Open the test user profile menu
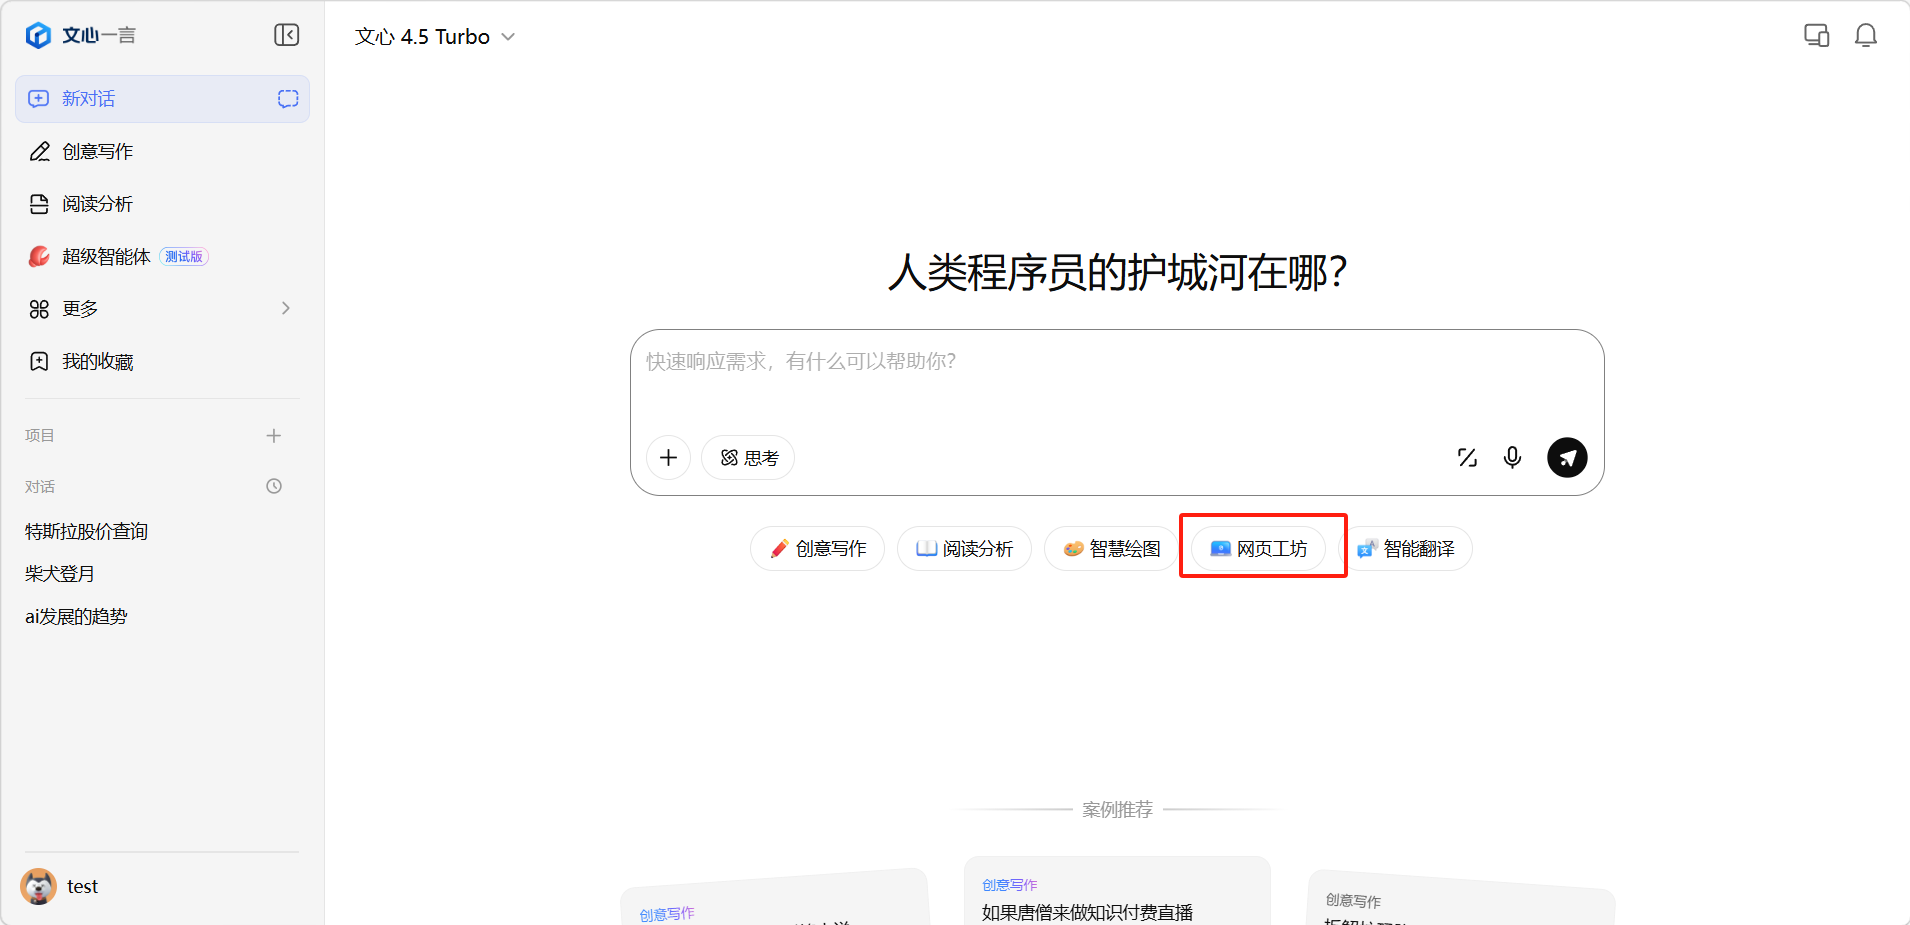The height and width of the screenshot is (925, 1910). coord(62,886)
